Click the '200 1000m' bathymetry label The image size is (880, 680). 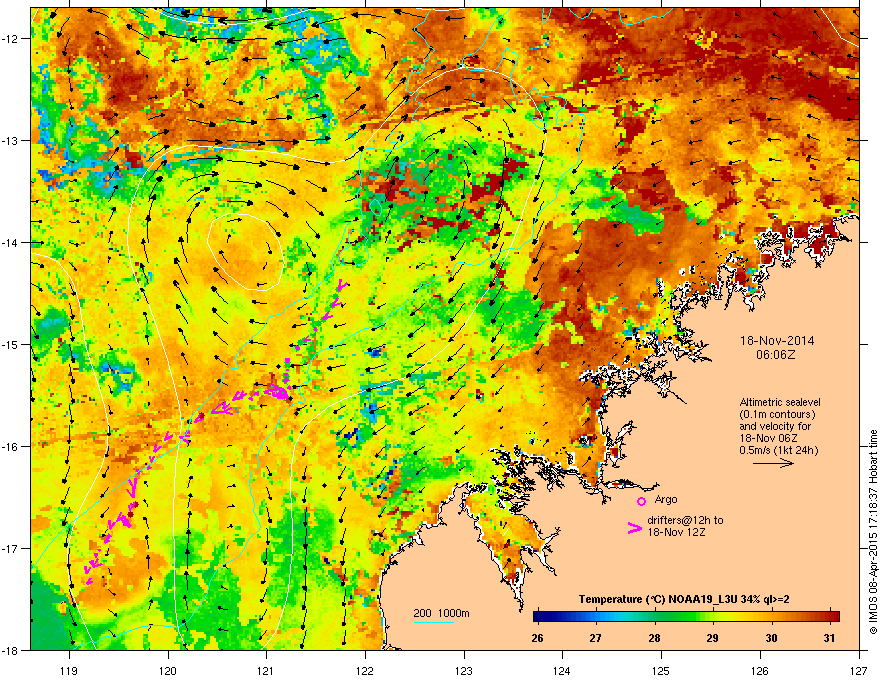(x=441, y=613)
